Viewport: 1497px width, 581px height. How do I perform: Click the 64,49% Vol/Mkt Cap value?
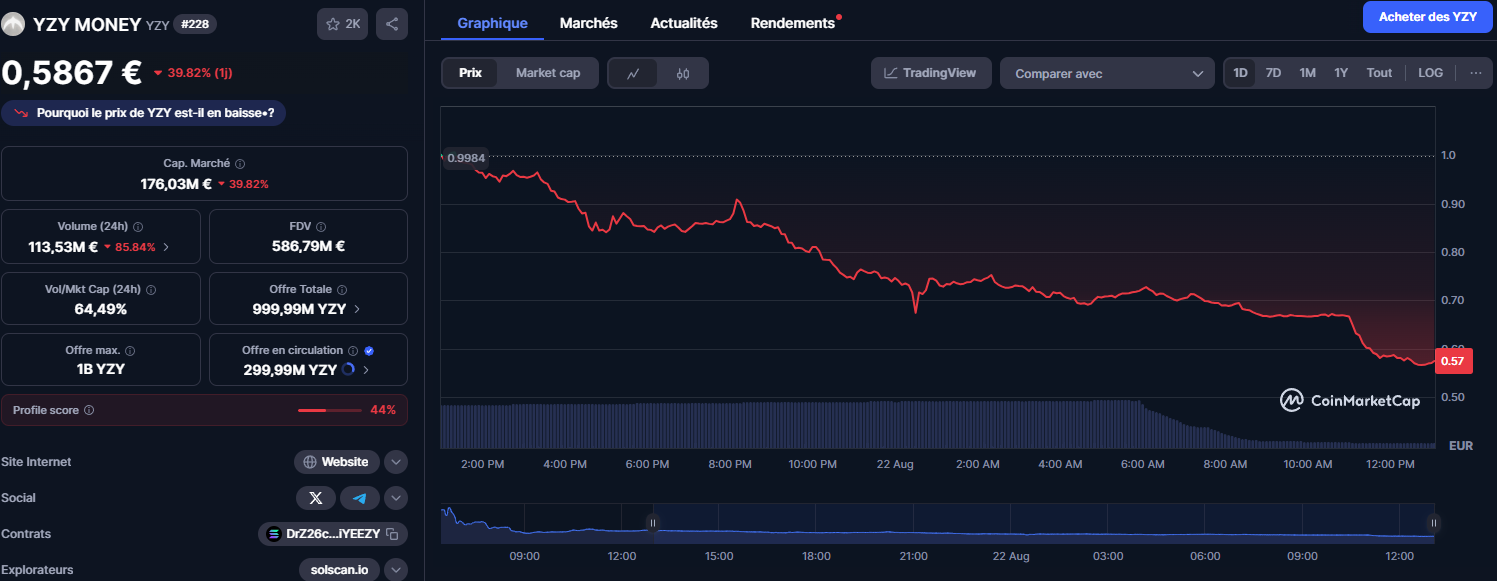(101, 309)
